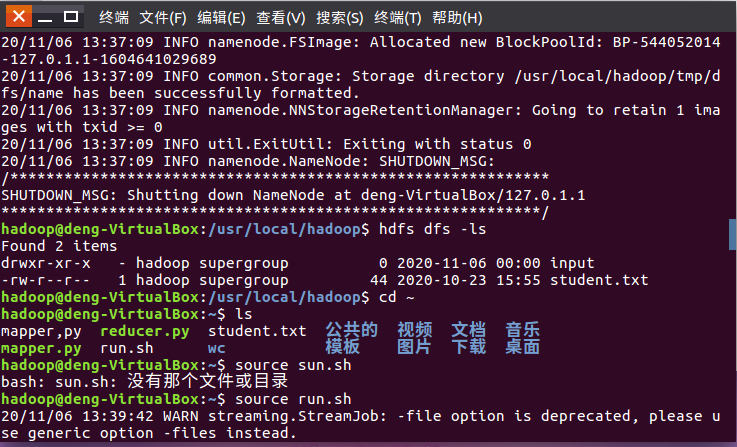Minimize the terminal window

[45, 17]
